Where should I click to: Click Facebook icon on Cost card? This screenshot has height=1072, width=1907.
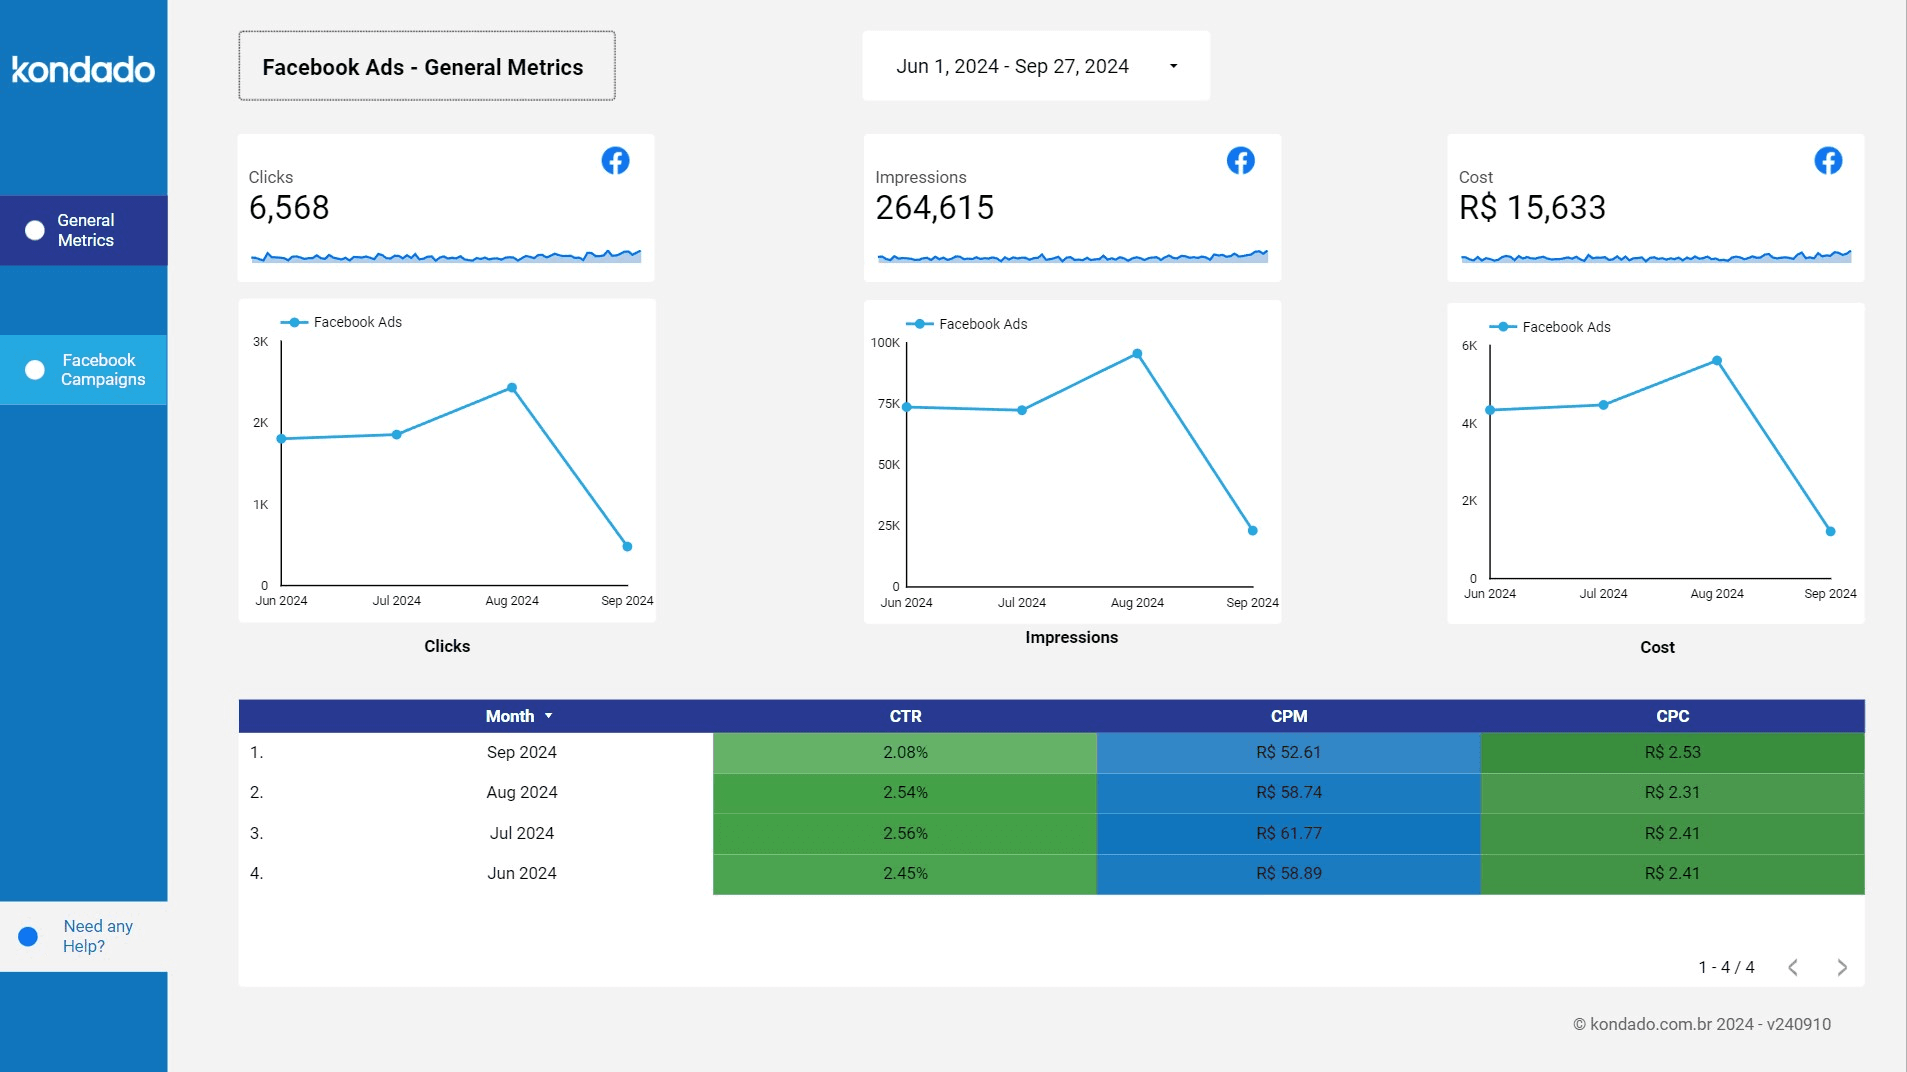(1827, 161)
